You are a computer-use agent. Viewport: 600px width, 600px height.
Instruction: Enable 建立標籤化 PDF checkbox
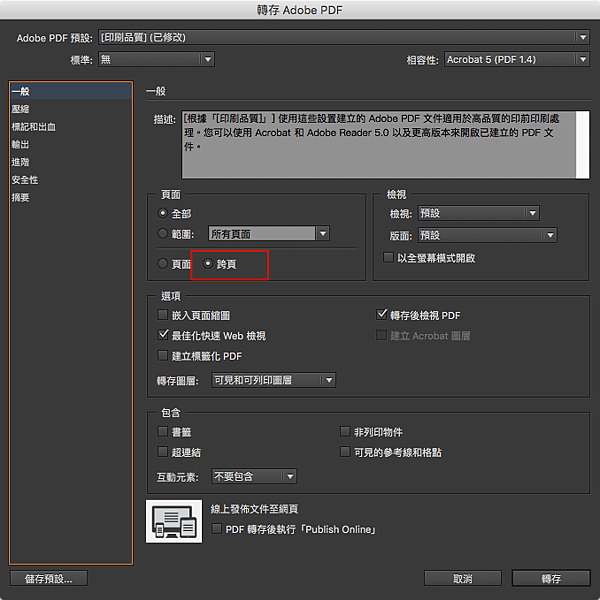click(x=163, y=355)
